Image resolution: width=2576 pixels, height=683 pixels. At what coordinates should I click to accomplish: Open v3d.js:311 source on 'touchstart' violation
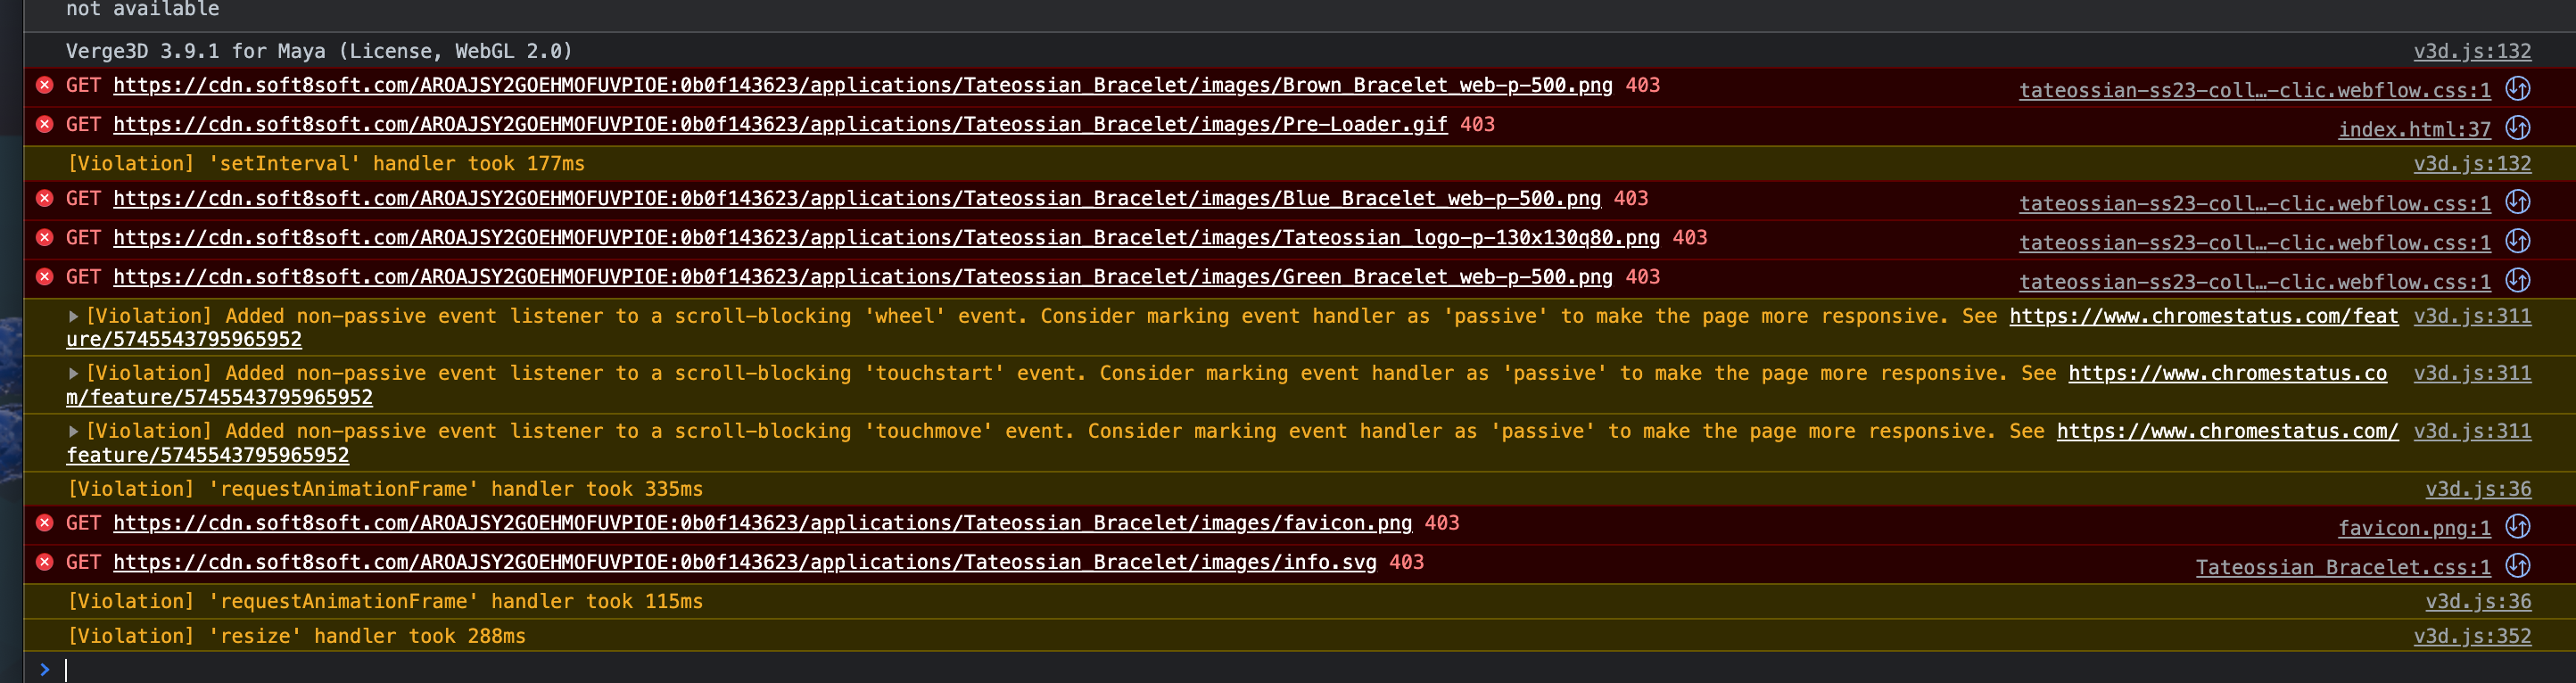pos(2472,373)
